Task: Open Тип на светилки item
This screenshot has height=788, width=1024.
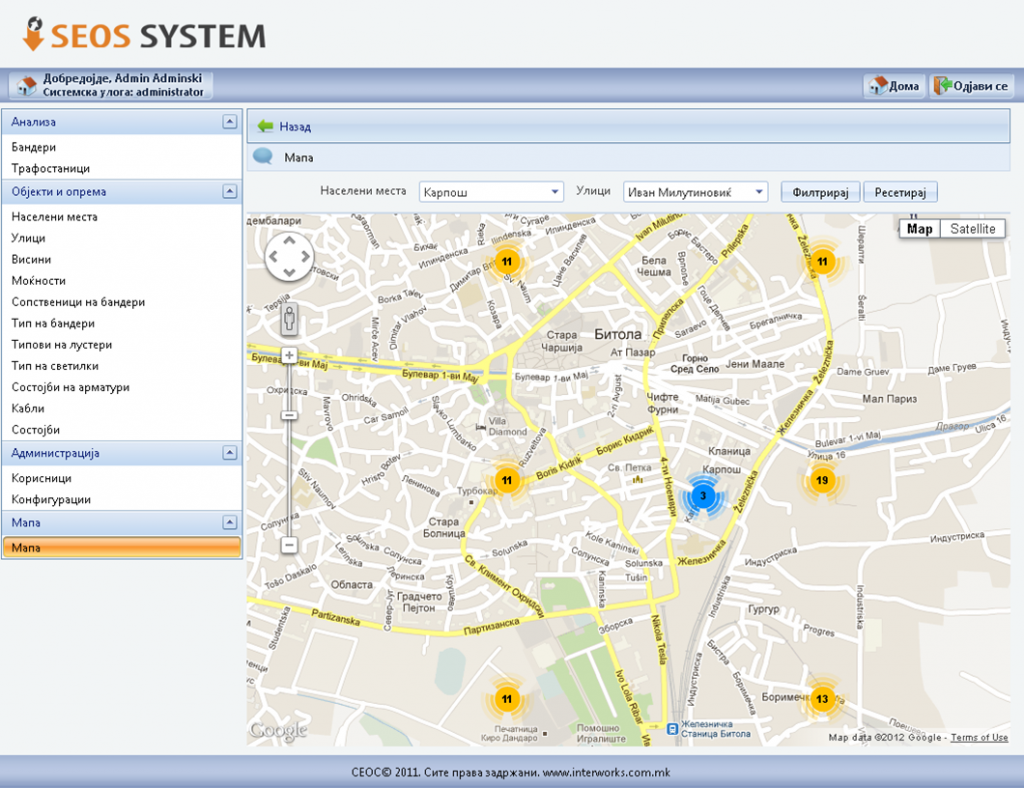Action: pos(56,366)
